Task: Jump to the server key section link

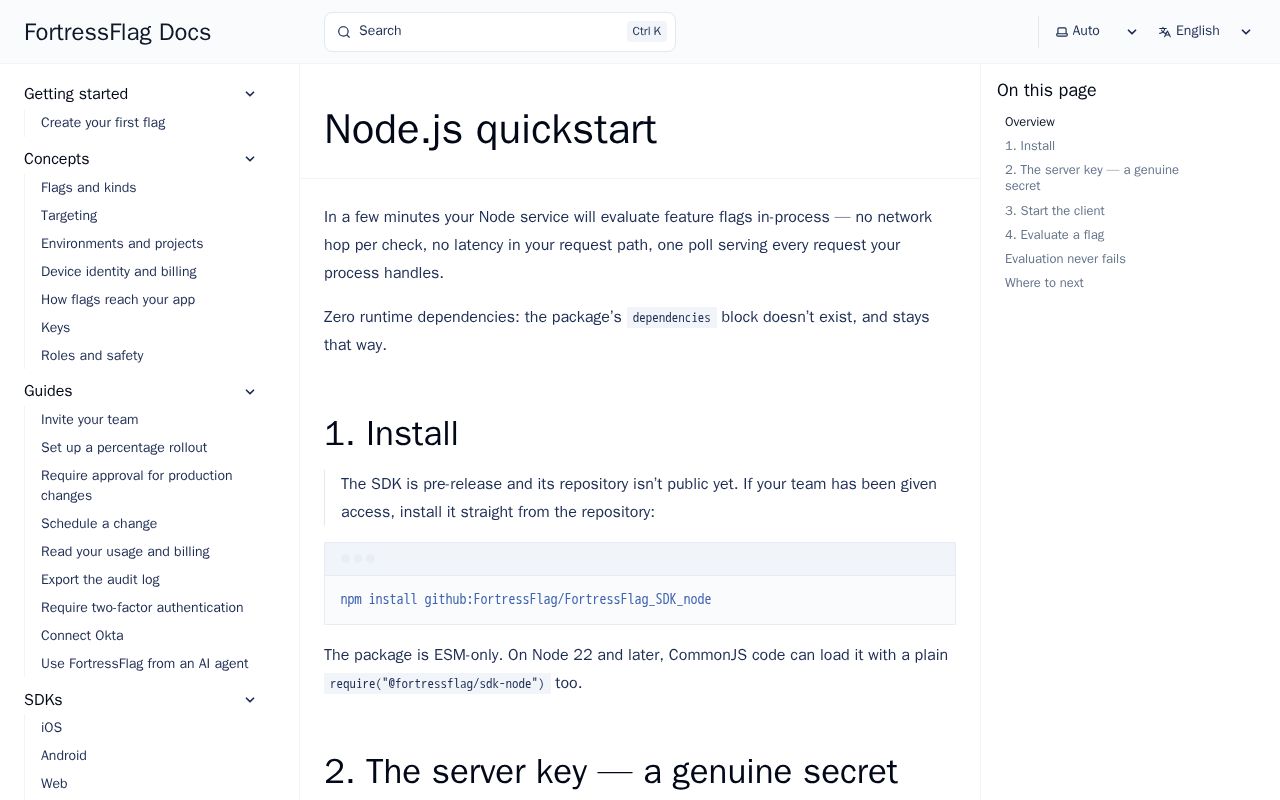Action: point(1092,178)
